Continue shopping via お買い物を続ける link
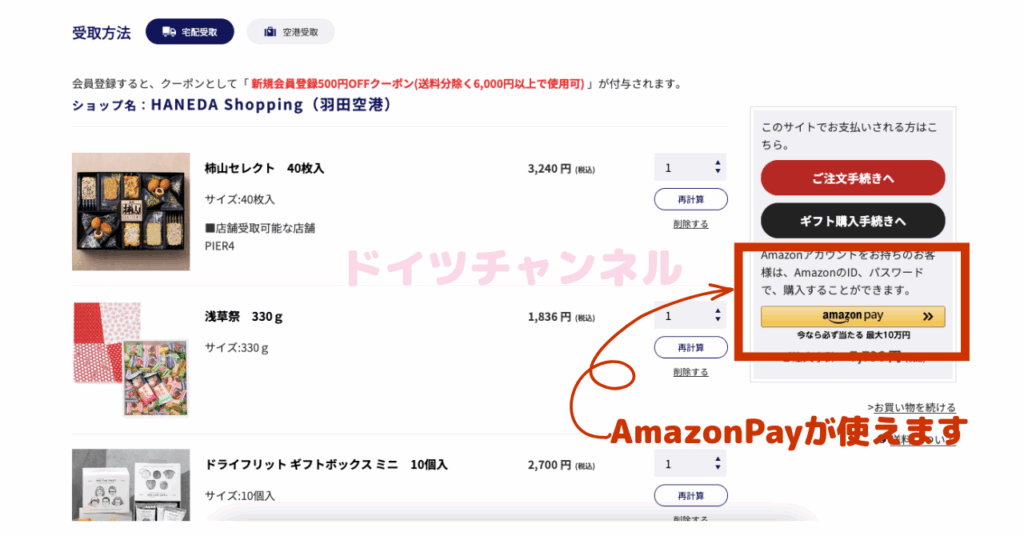1024x536 pixels. [x=912, y=407]
